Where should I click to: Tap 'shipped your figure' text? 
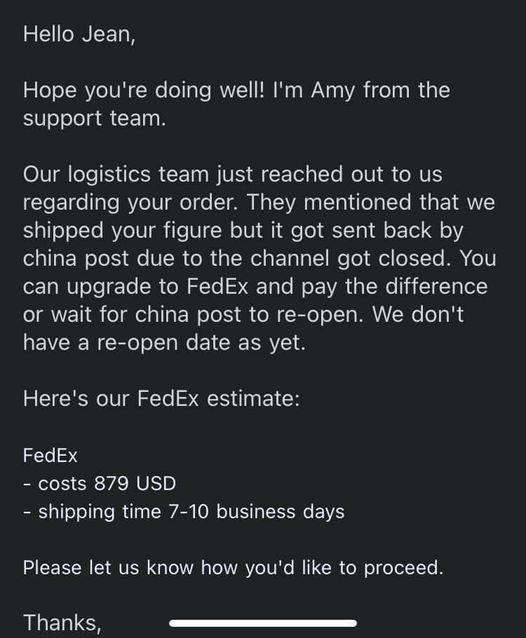point(122,231)
